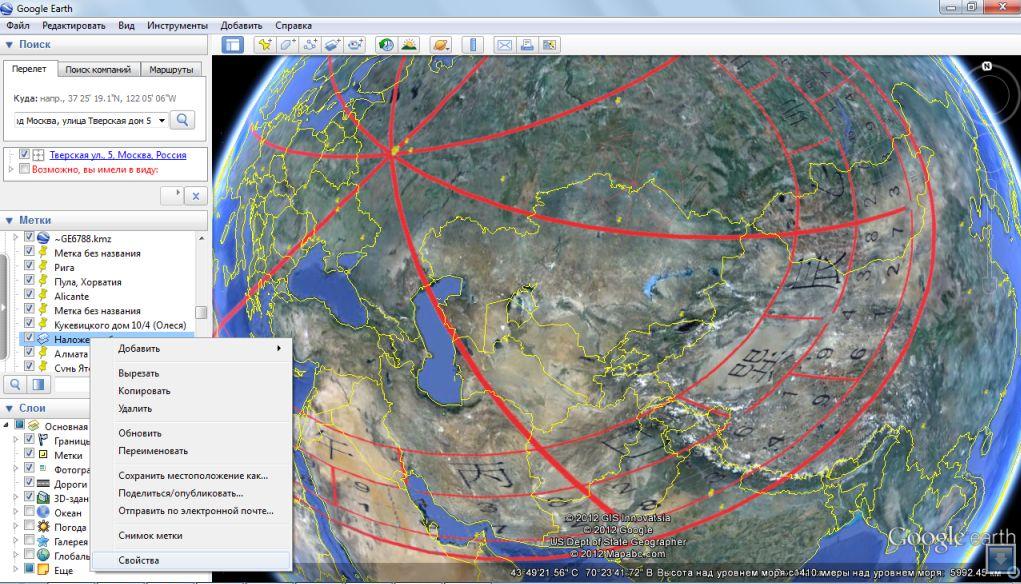Viewport: 1021px width, 584px height.
Task: Collapse the Основная layers tree node
Action: click(7, 425)
